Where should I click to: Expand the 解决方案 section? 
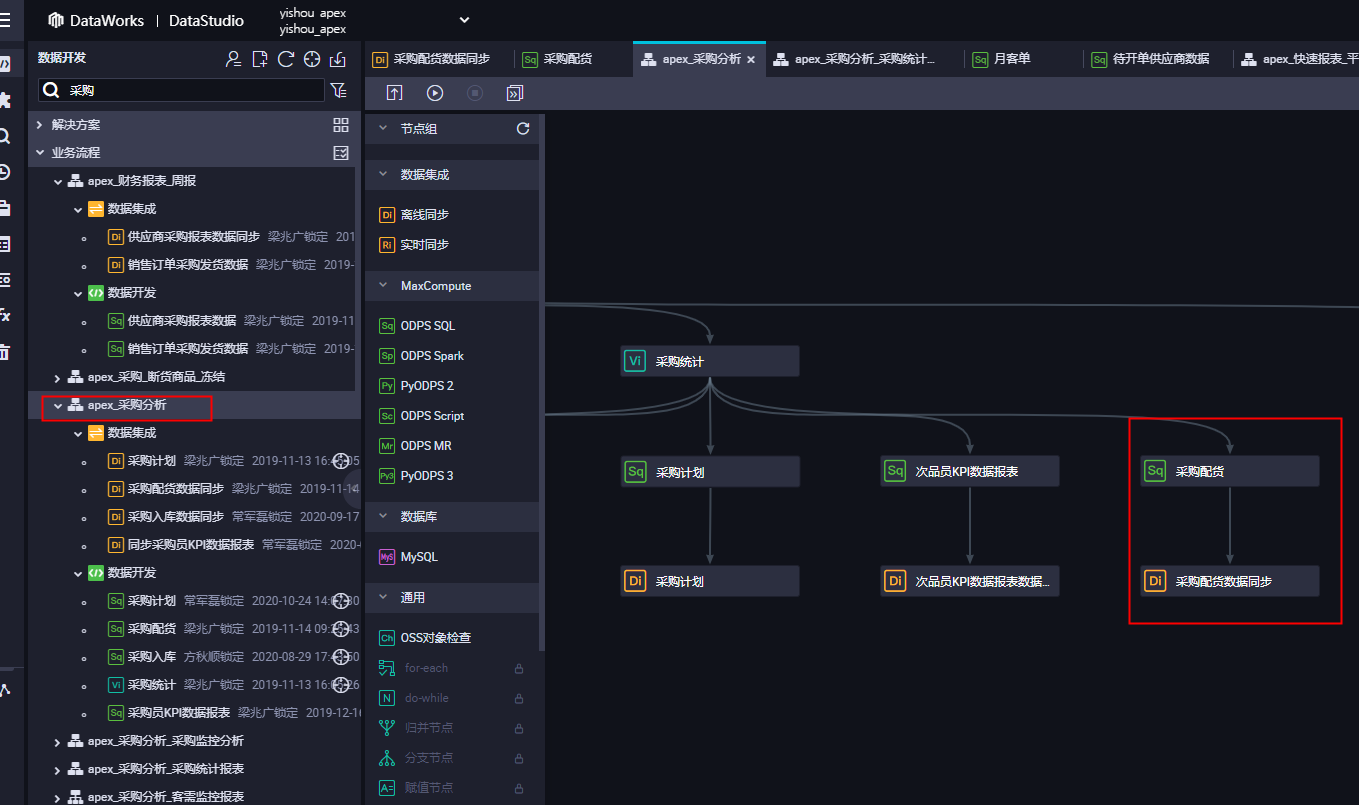(x=40, y=125)
